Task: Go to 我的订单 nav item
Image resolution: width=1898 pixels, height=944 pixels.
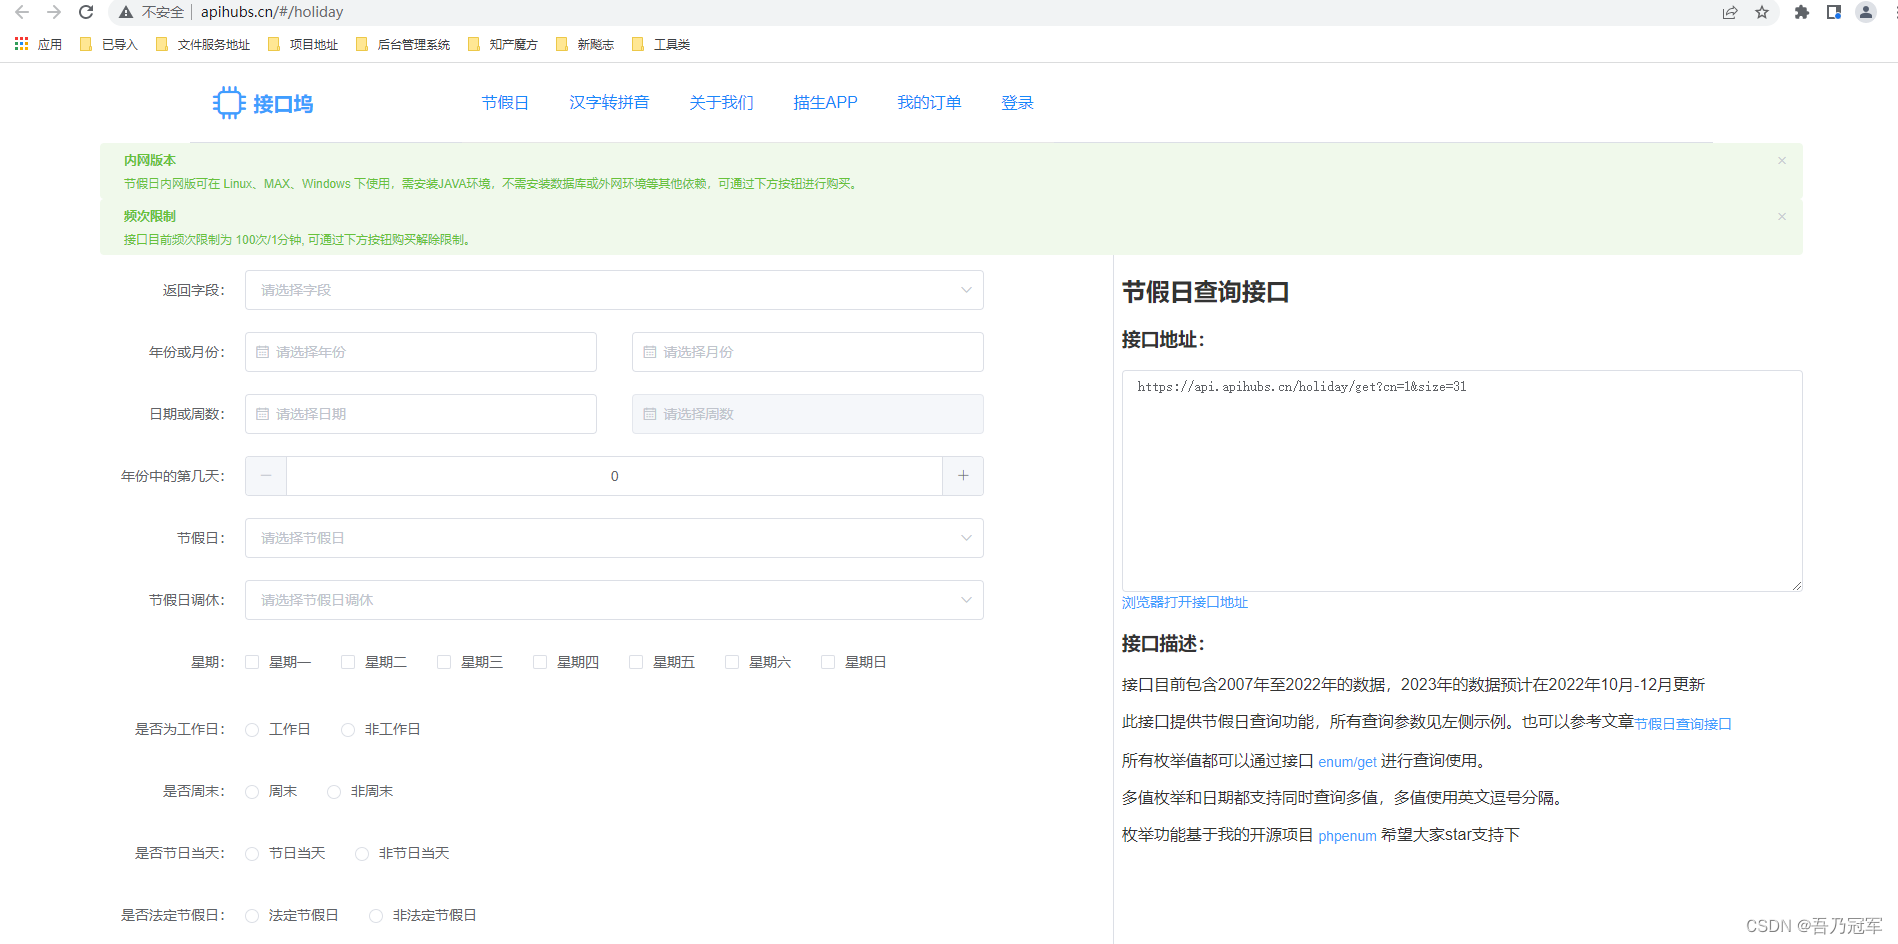Action: point(929,103)
